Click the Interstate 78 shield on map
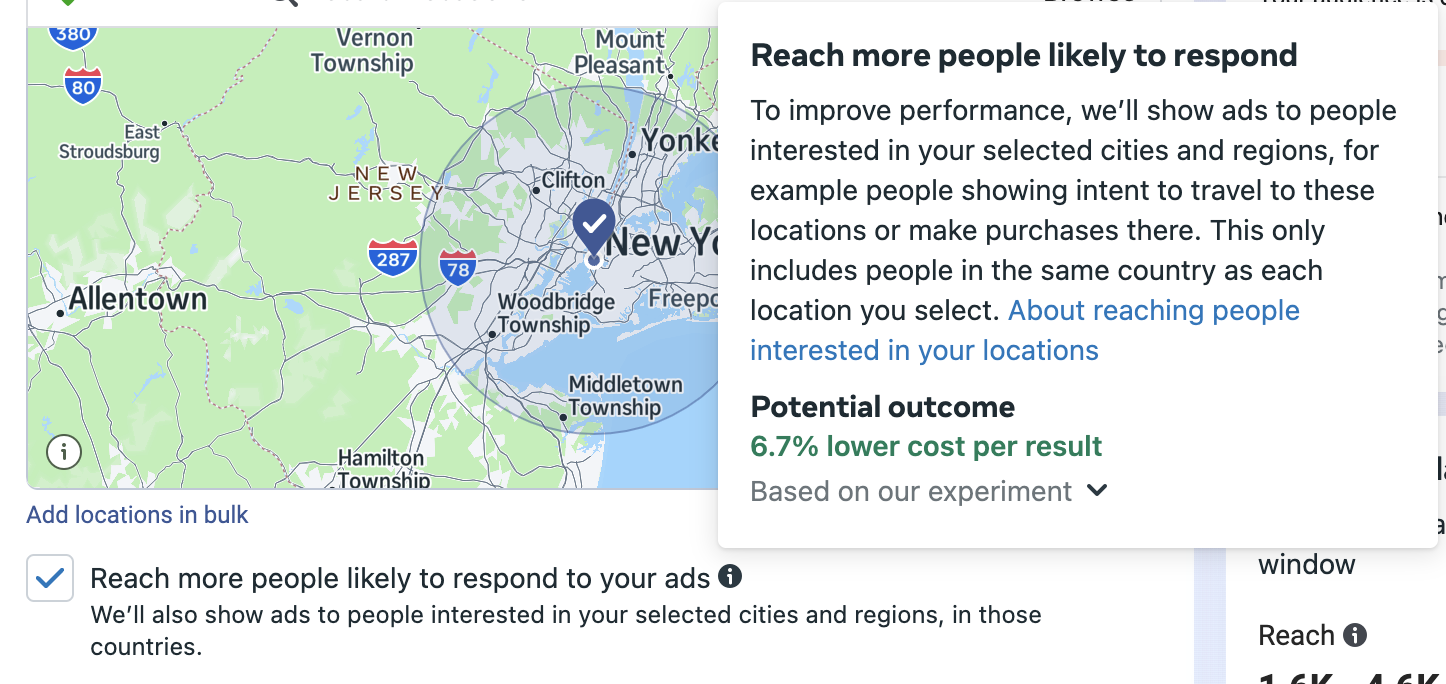 (x=458, y=268)
